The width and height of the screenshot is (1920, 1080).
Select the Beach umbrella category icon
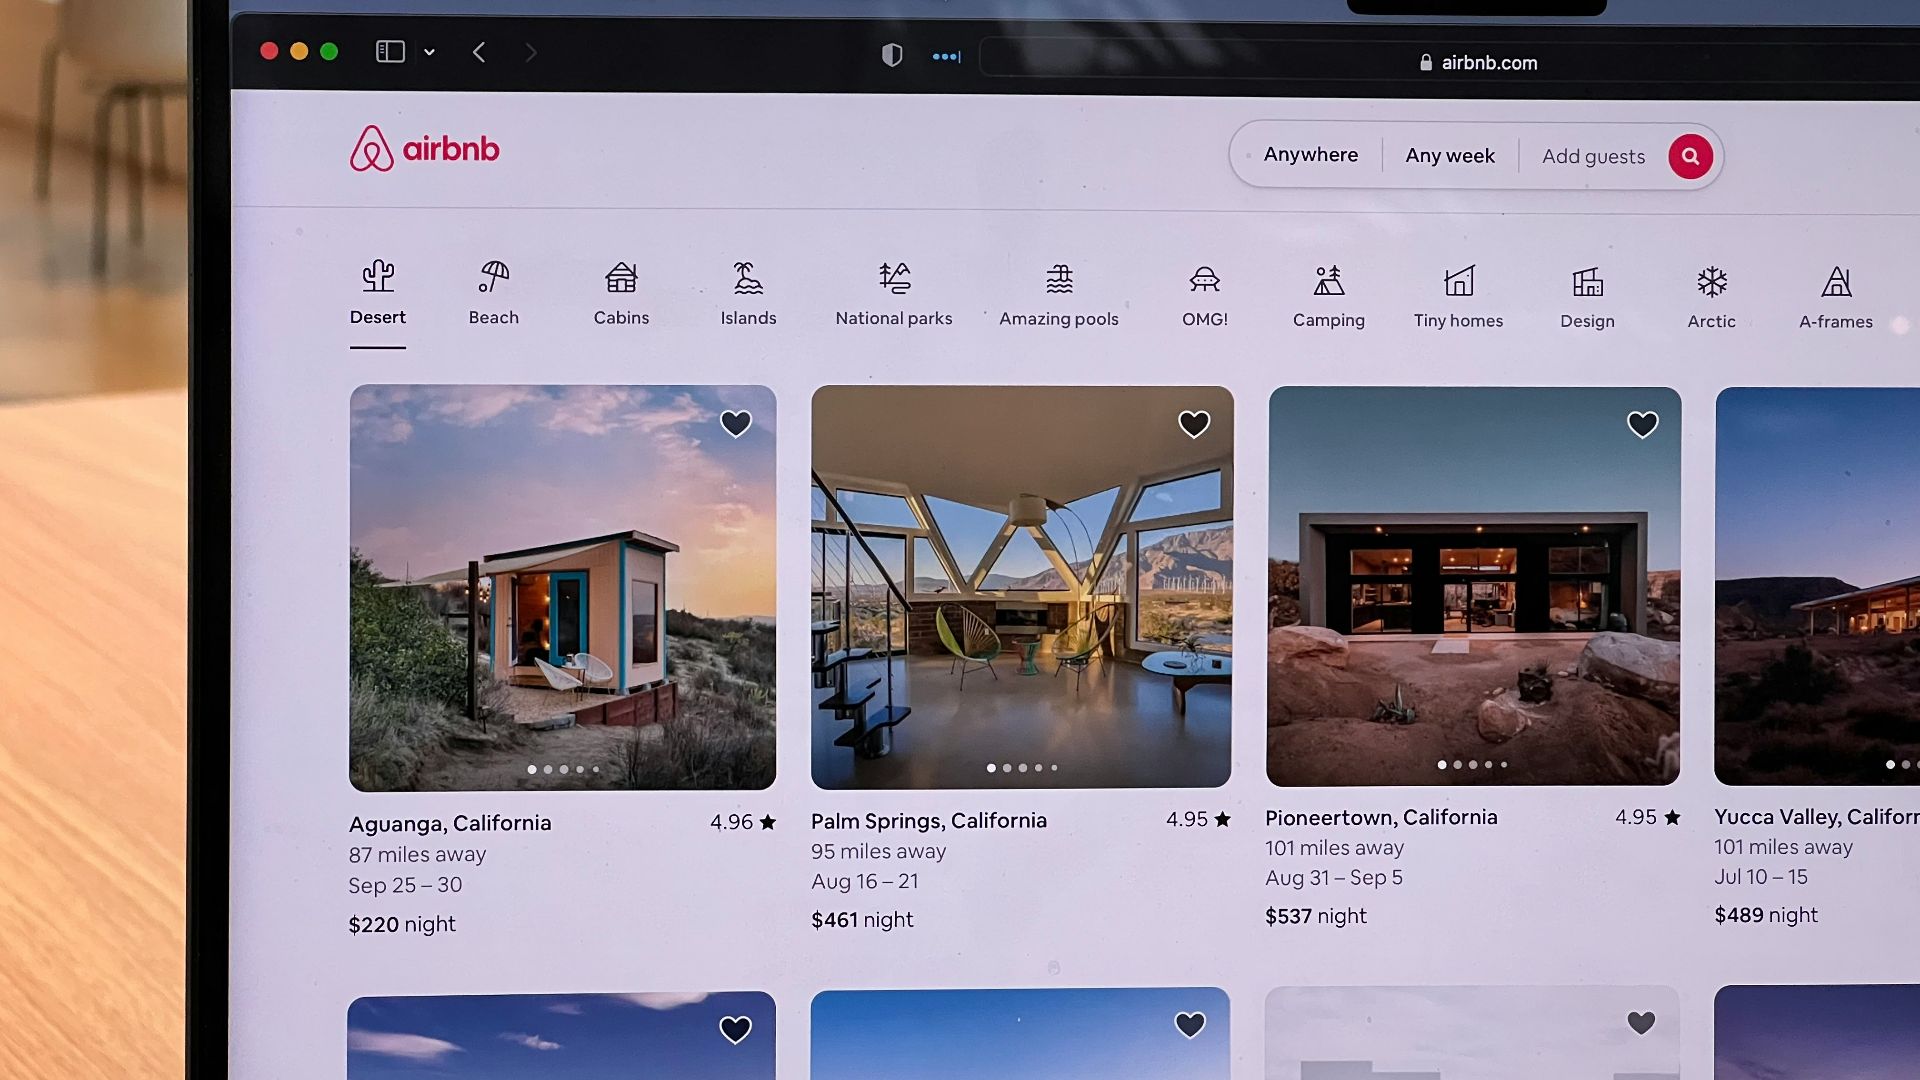(493, 277)
